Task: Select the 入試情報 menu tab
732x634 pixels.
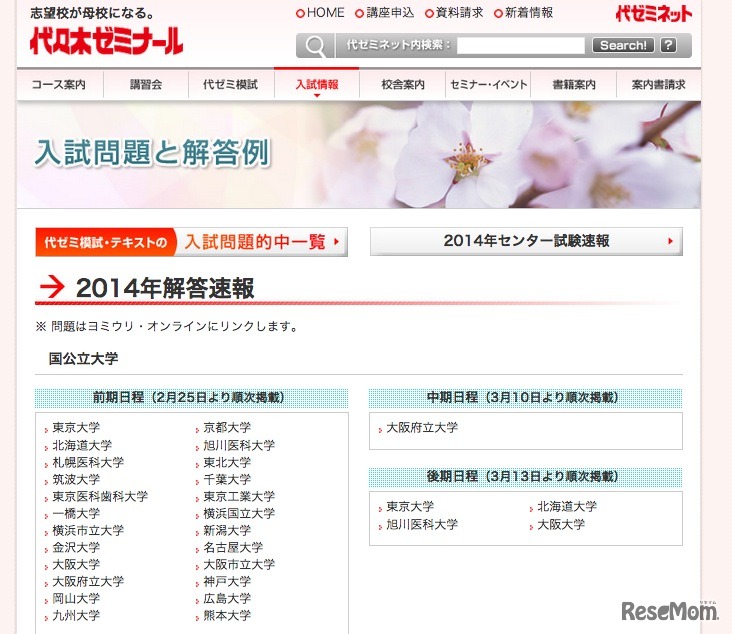Action: (x=317, y=85)
